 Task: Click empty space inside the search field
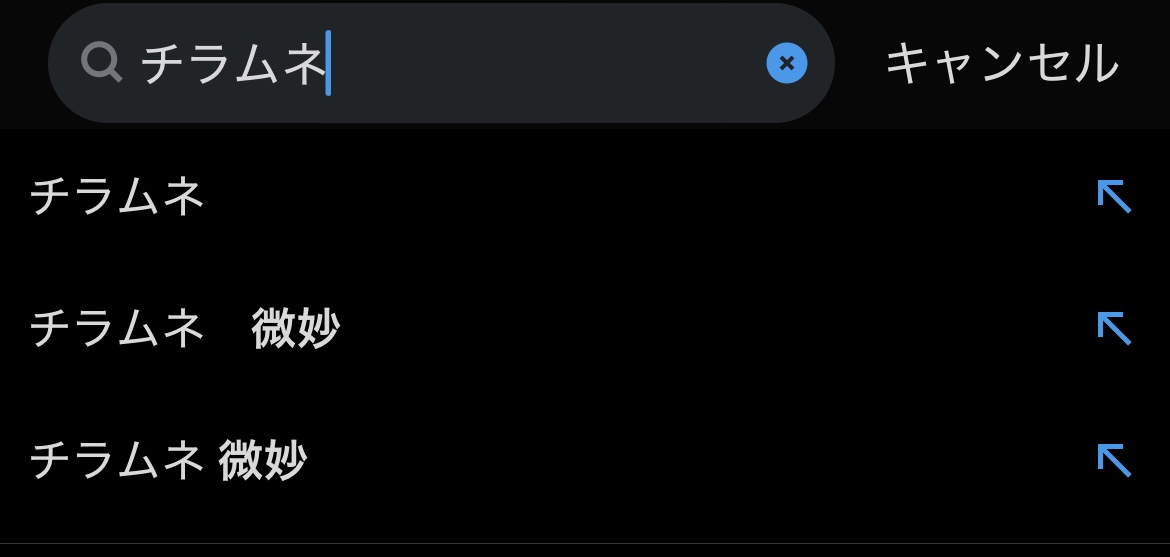(x=550, y=64)
